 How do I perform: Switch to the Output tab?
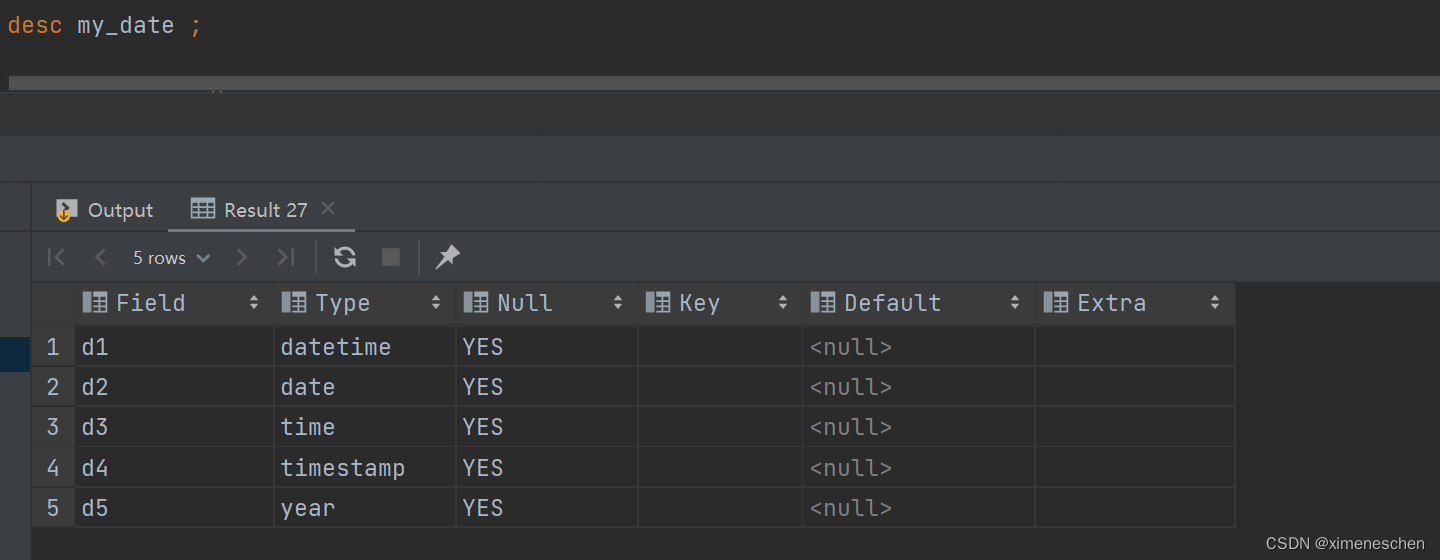(105, 210)
